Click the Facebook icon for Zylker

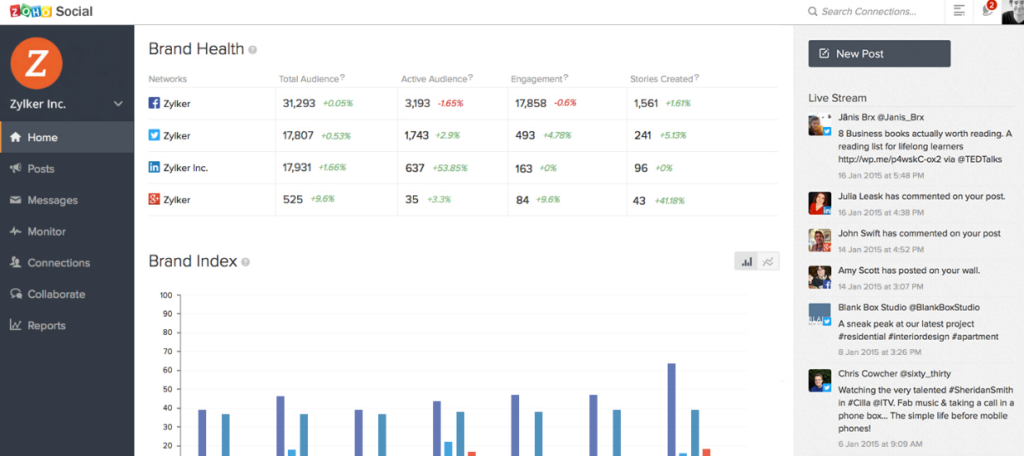point(154,103)
